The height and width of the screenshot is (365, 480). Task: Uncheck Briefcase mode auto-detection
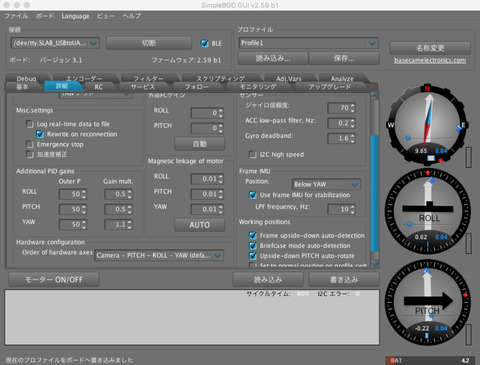click(253, 246)
